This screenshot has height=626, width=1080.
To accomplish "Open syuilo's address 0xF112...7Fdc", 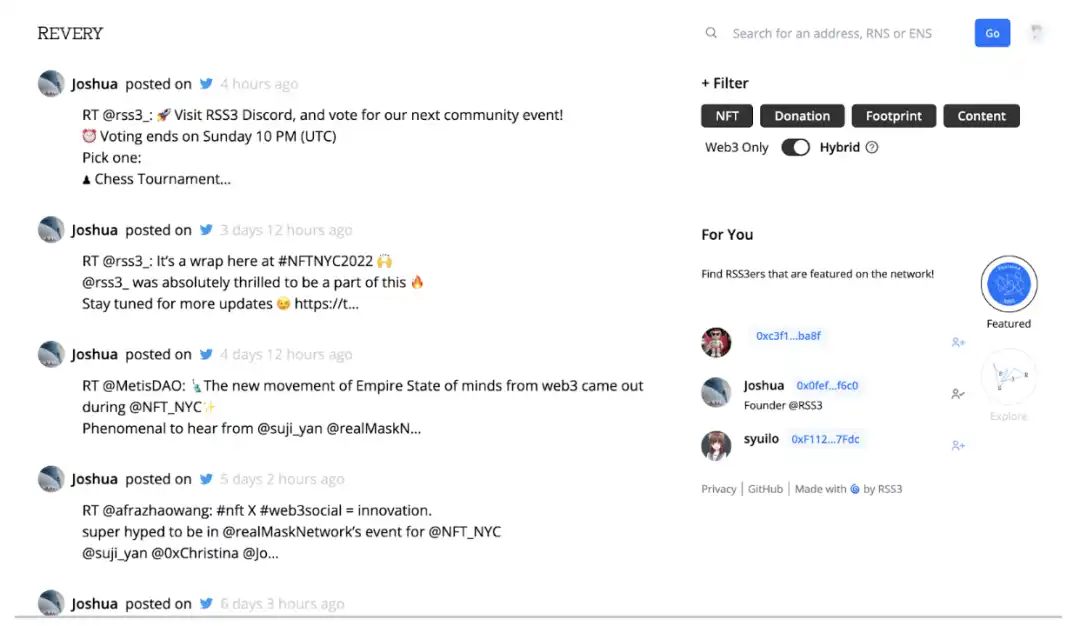I will pos(825,439).
